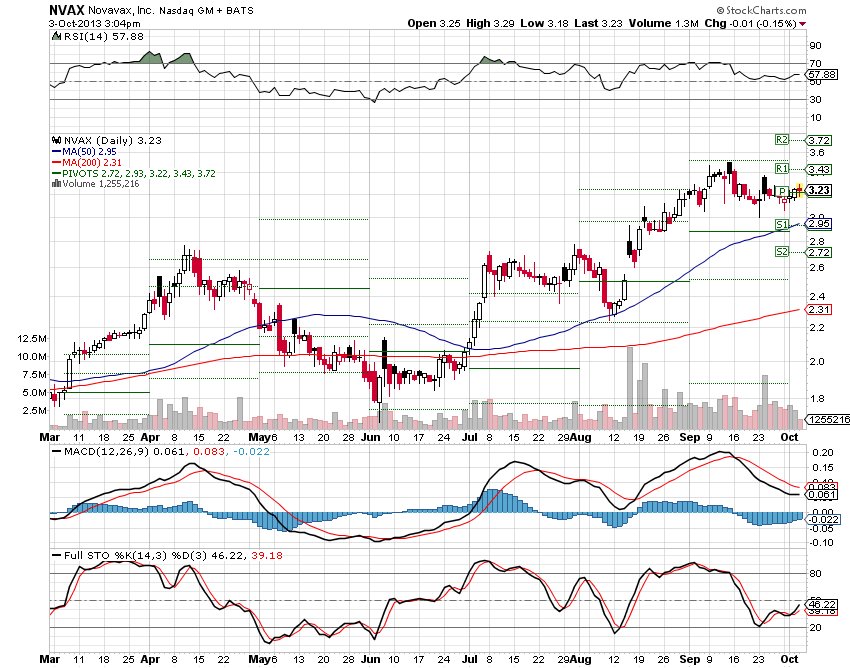This screenshot has width=850, height=668.
Task: Click the 80 level on the stochastic scale
Action: point(815,574)
